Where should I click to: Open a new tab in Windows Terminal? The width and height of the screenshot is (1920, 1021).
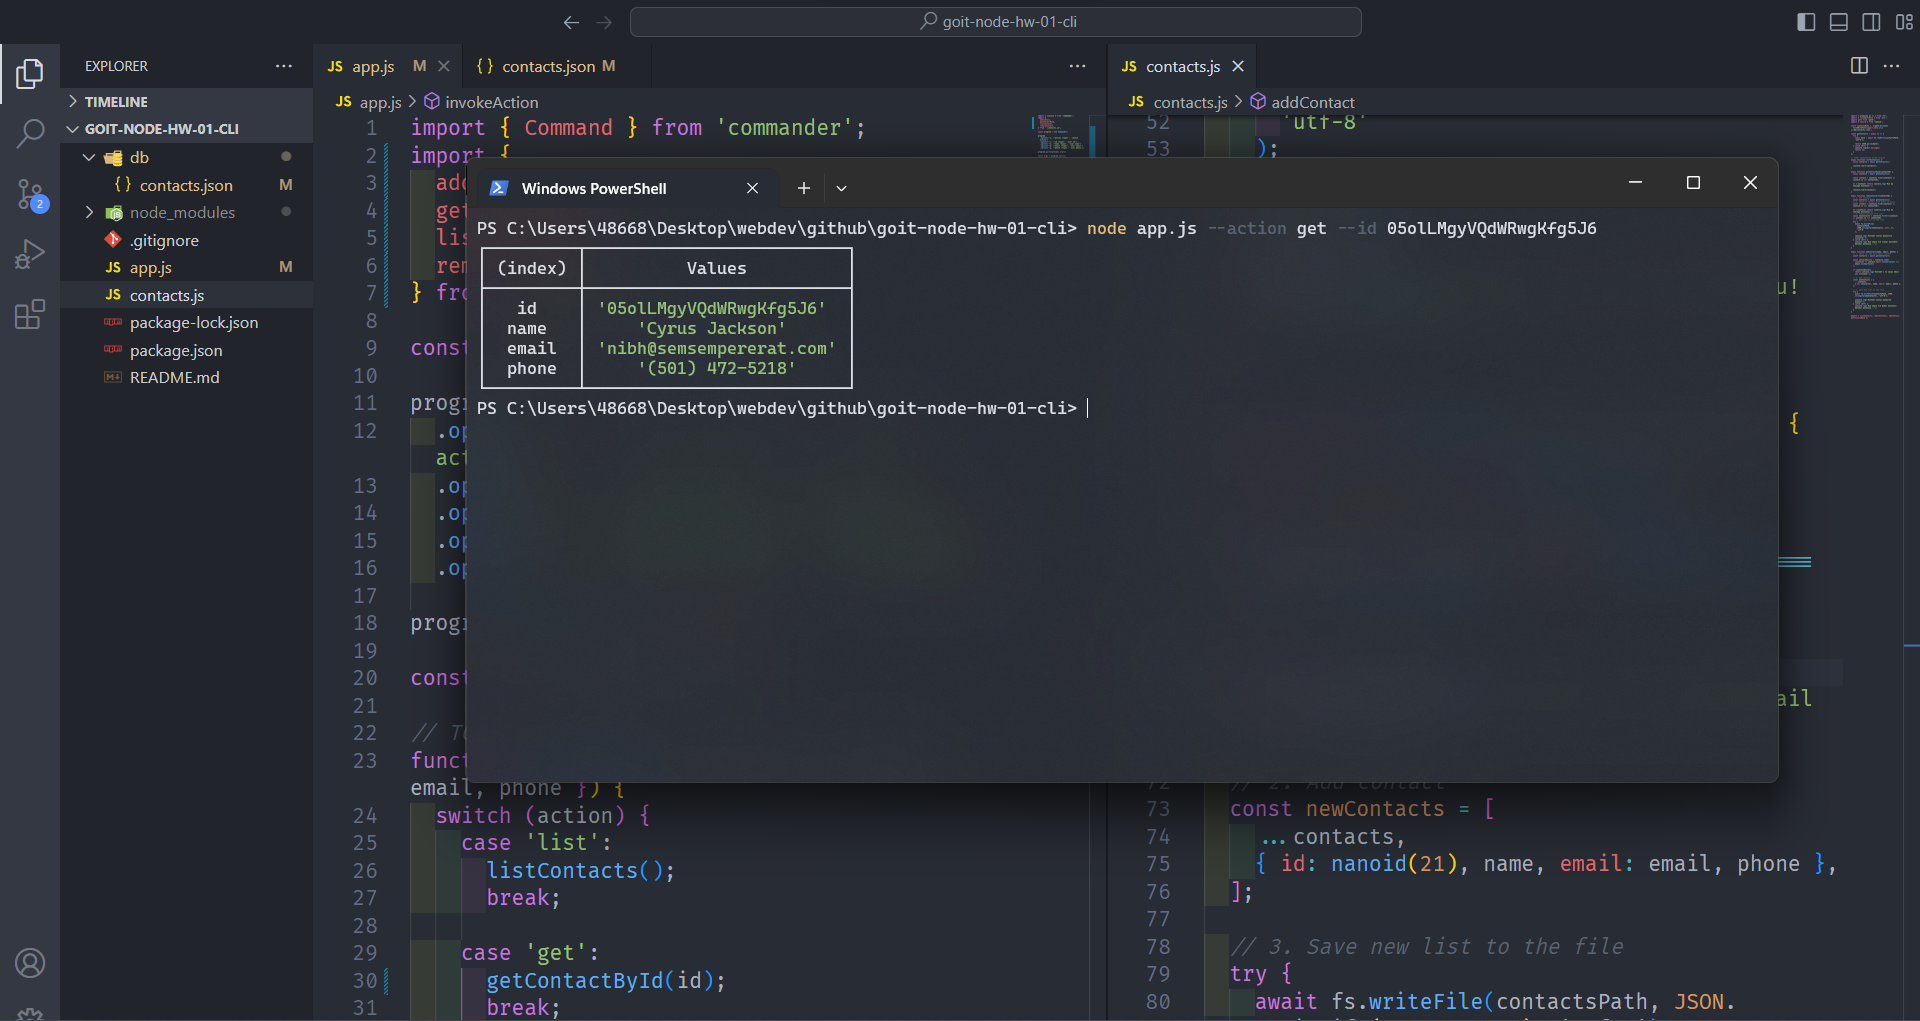click(803, 188)
